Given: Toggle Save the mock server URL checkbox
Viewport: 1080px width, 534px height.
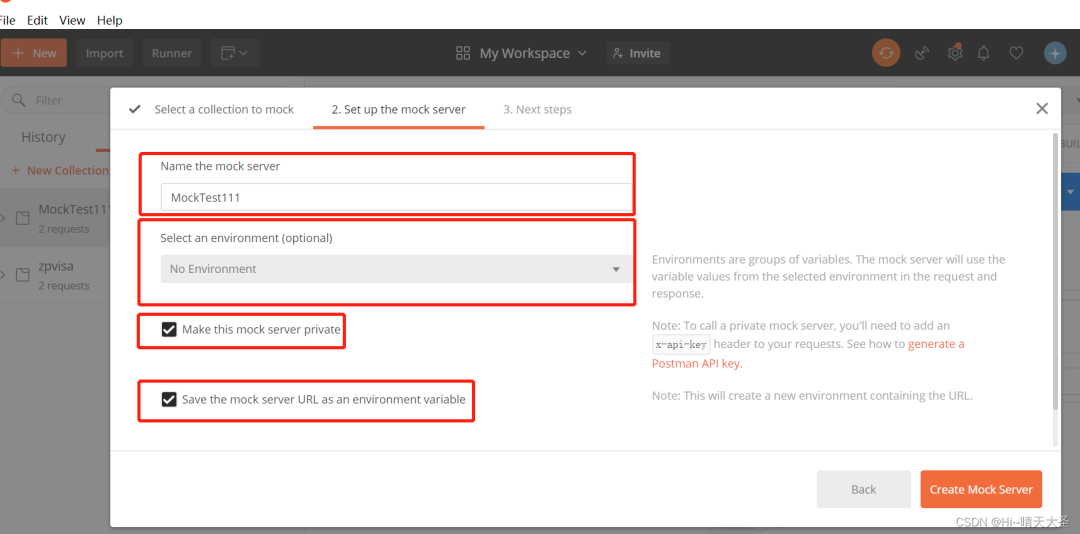Looking at the screenshot, I should [x=169, y=399].
